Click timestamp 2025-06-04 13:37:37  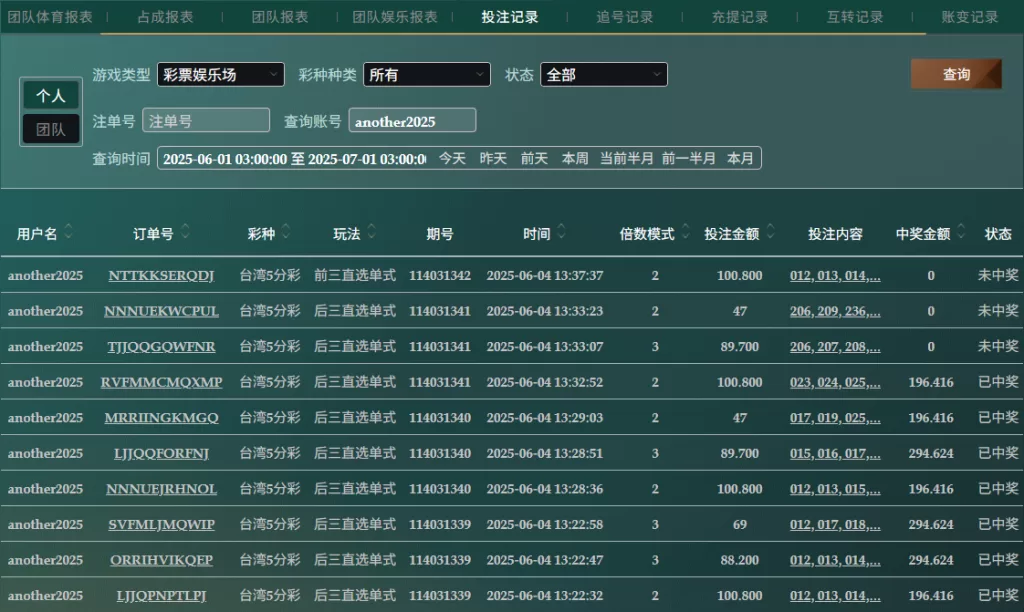545,276
